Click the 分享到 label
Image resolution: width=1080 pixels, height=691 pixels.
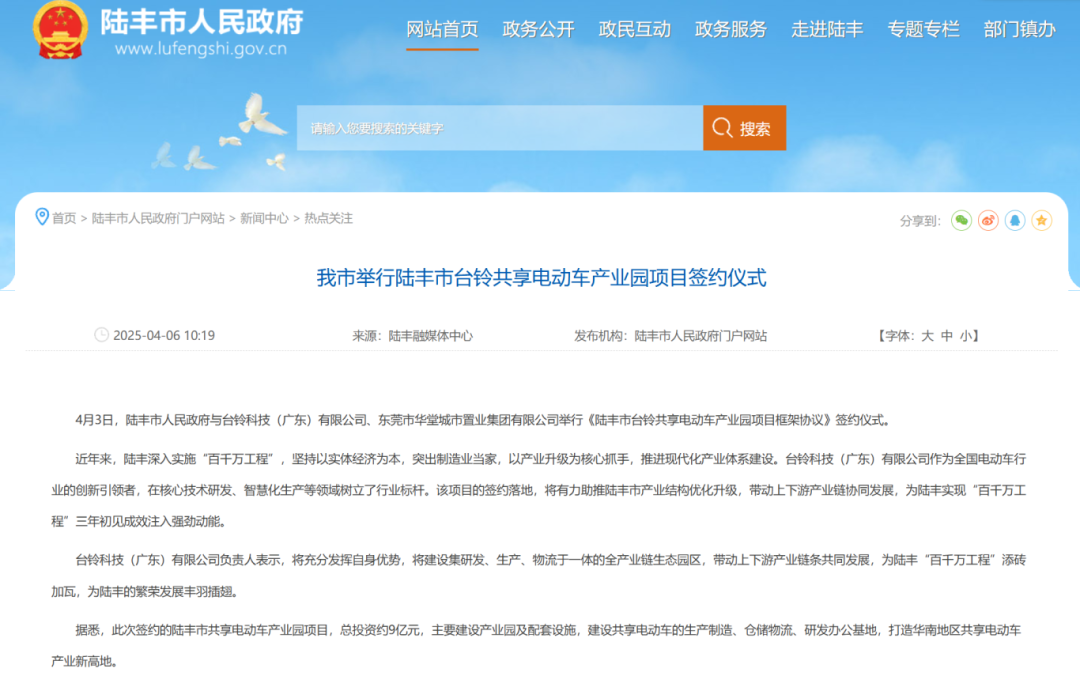click(920, 221)
